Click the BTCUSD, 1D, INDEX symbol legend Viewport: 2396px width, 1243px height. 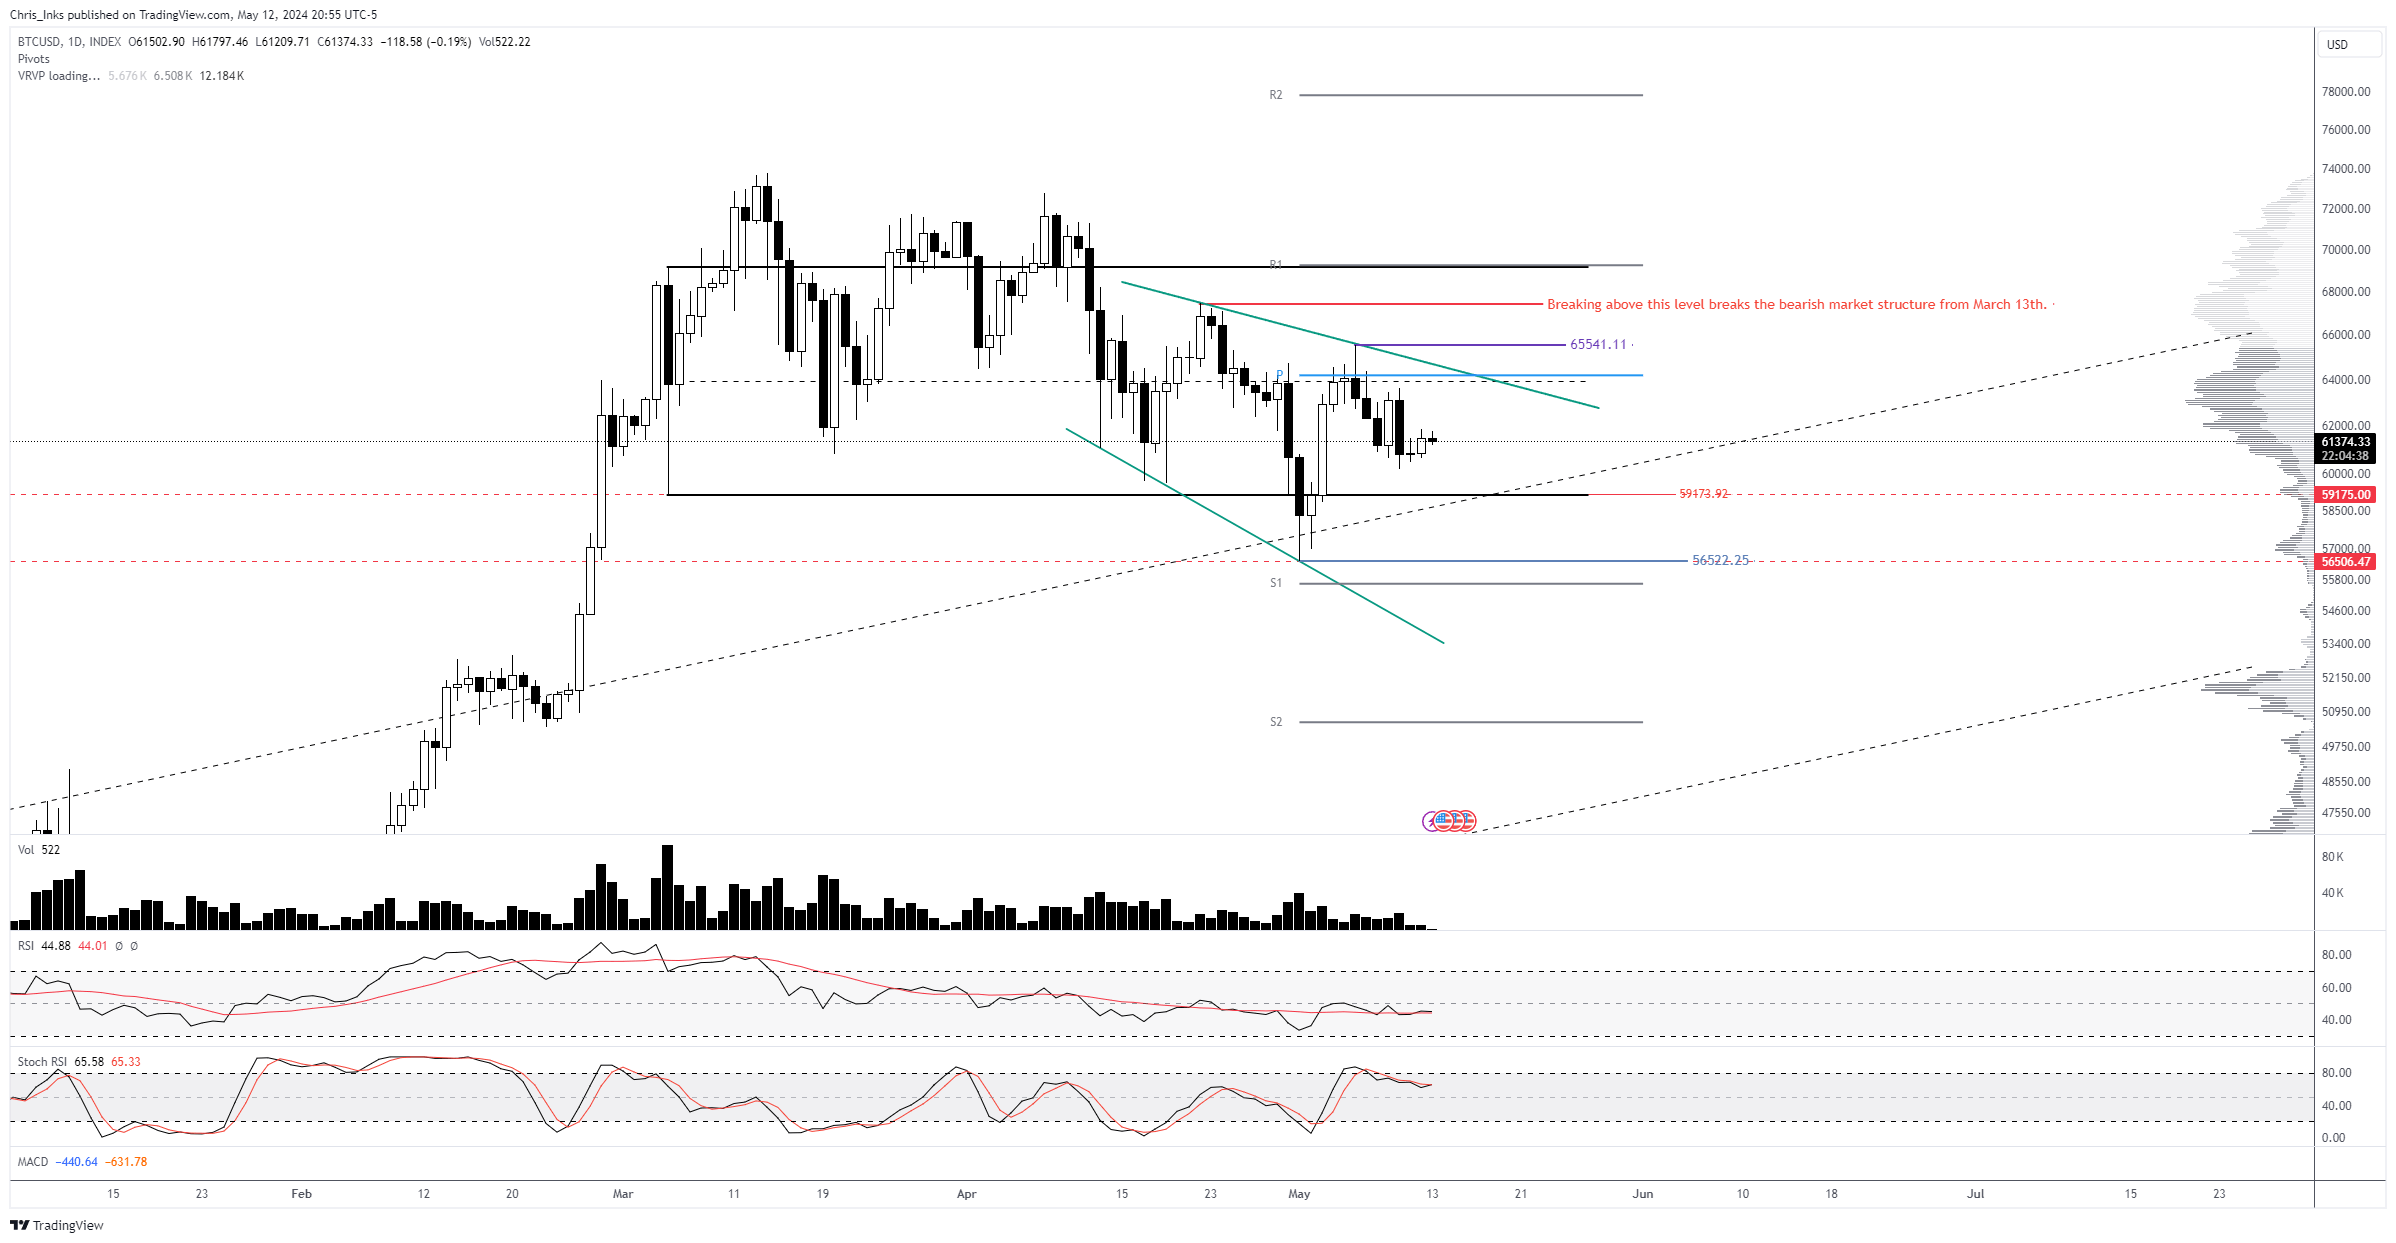(x=69, y=42)
